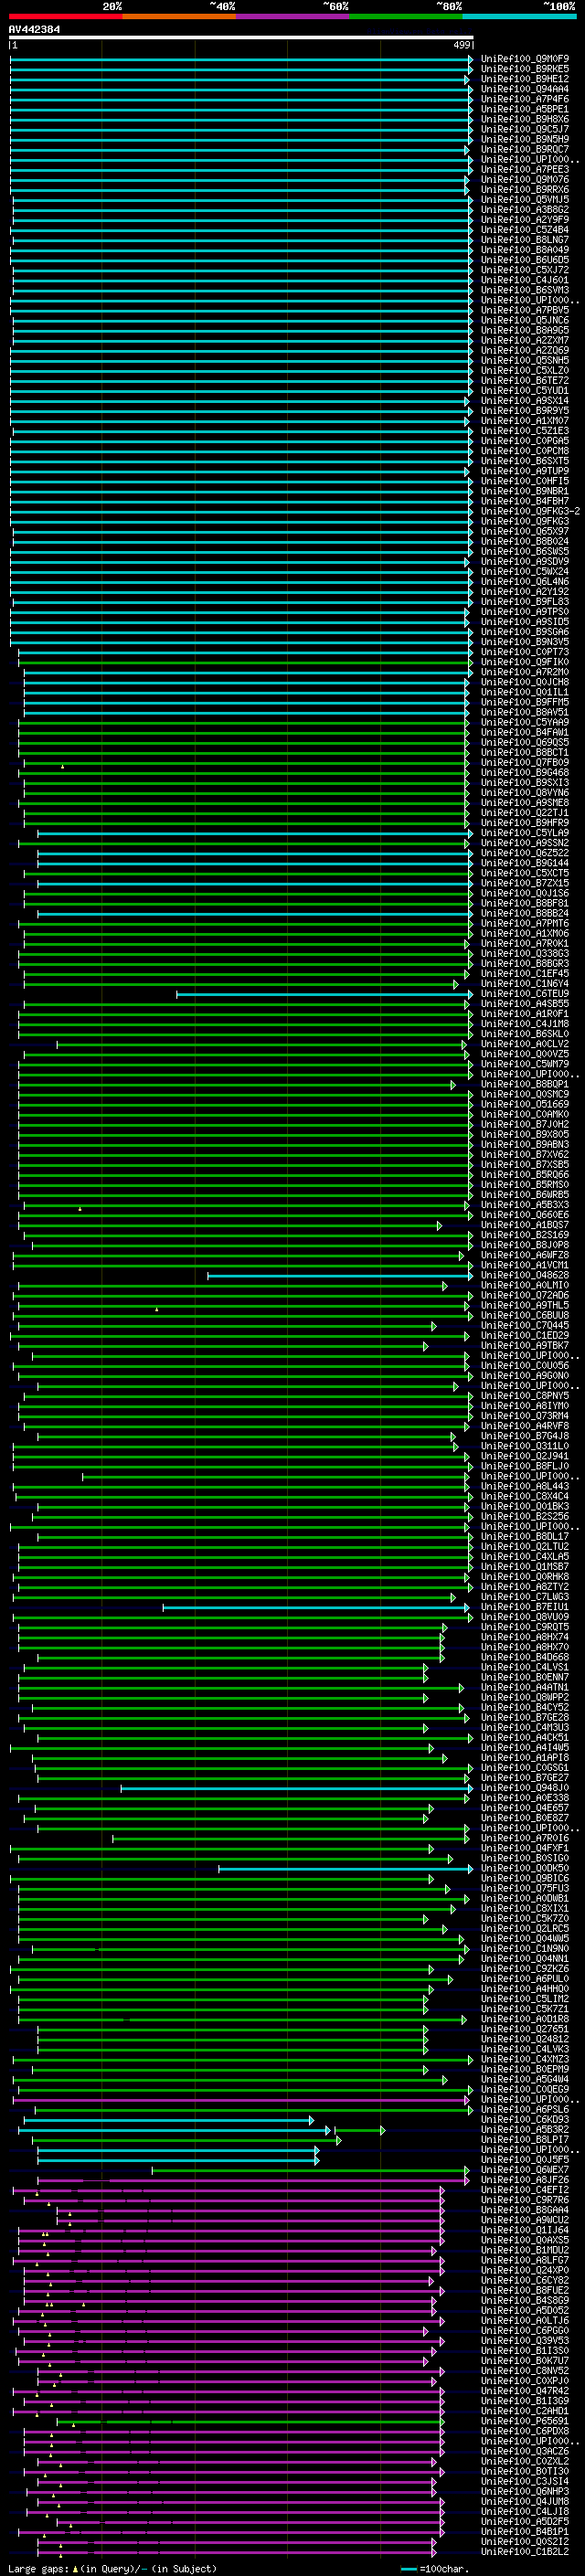This screenshot has height=2576, width=585.
Task: Select the label UniRef100_C0PT73
Action: pos(525,653)
